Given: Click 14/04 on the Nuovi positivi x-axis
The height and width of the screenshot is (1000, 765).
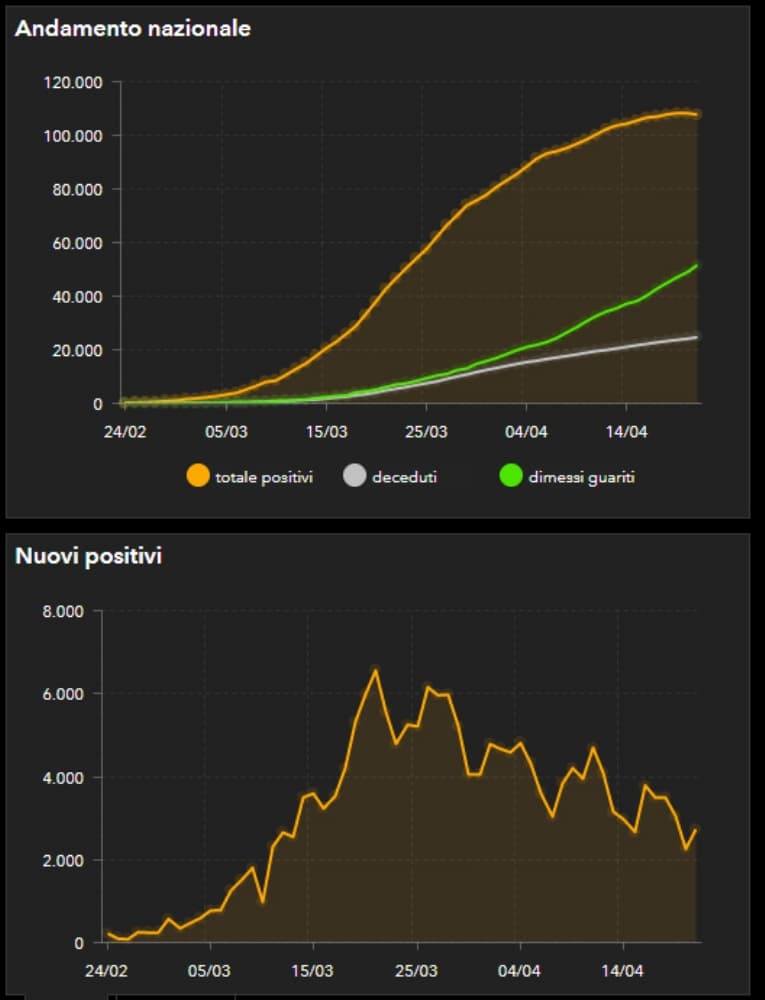Looking at the screenshot, I should point(621,970).
